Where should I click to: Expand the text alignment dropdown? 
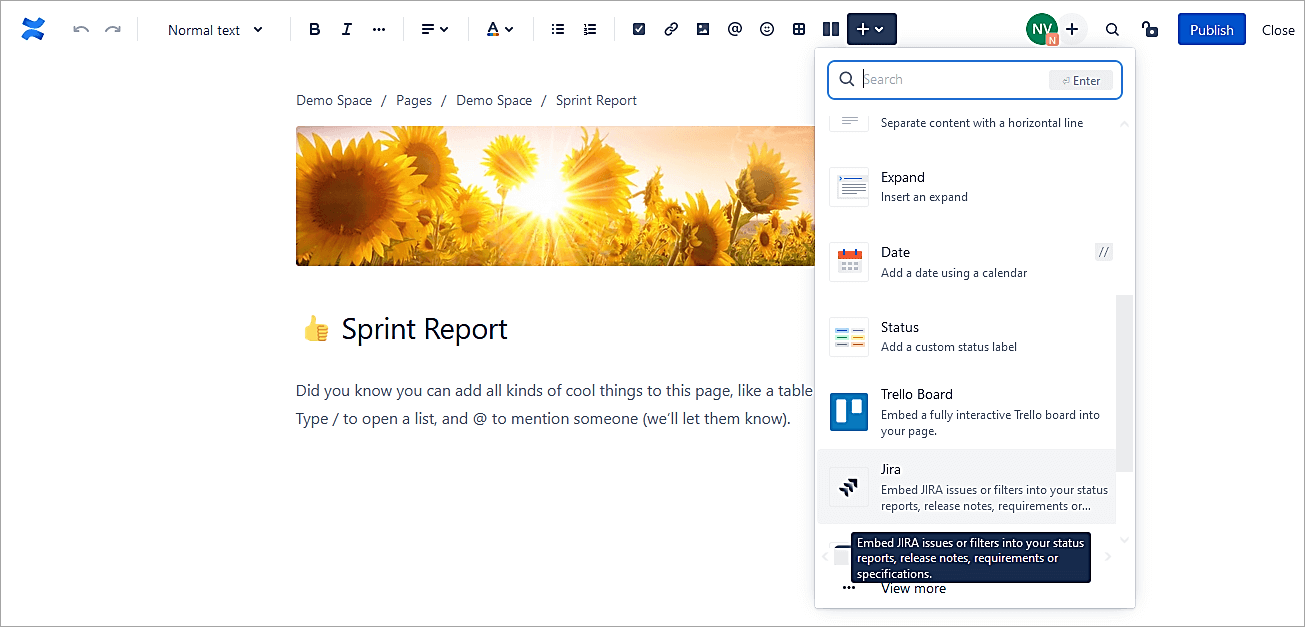click(x=434, y=30)
